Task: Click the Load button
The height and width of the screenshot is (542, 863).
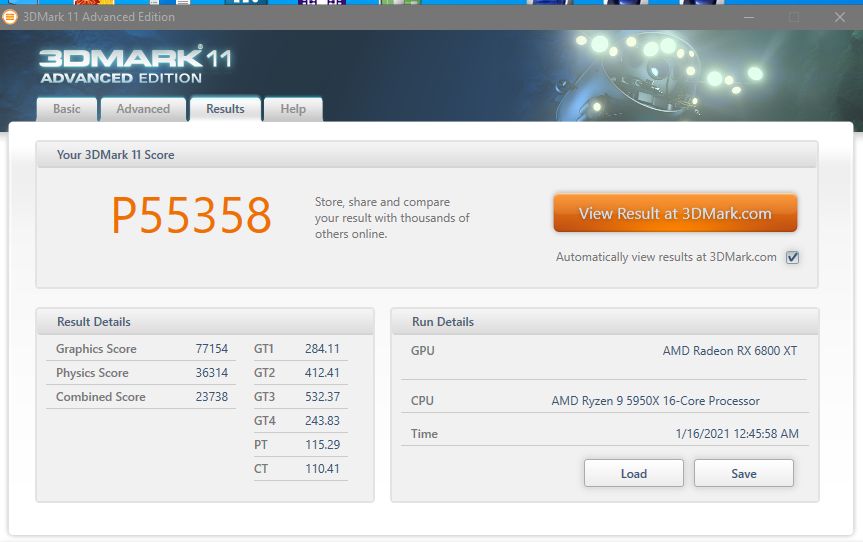Action: [x=633, y=473]
